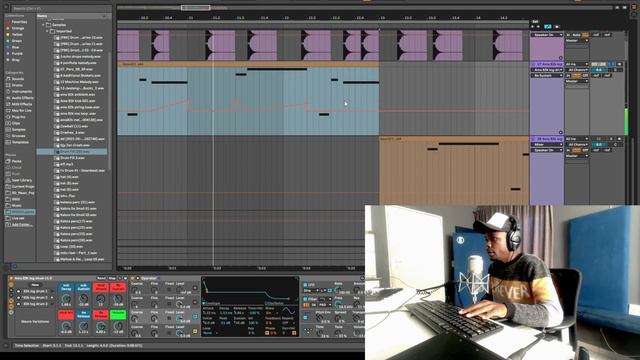Select the Yellow collection
The height and width of the screenshot is (360, 640).
pyautogui.click(x=15, y=35)
